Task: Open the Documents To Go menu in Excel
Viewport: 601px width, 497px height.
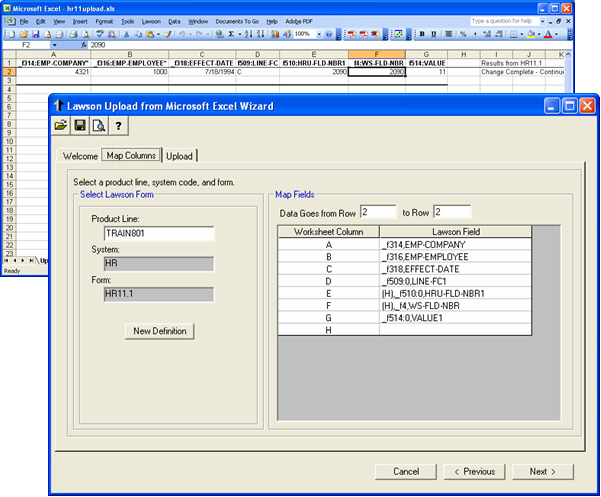Action: pyautogui.click(x=237, y=21)
